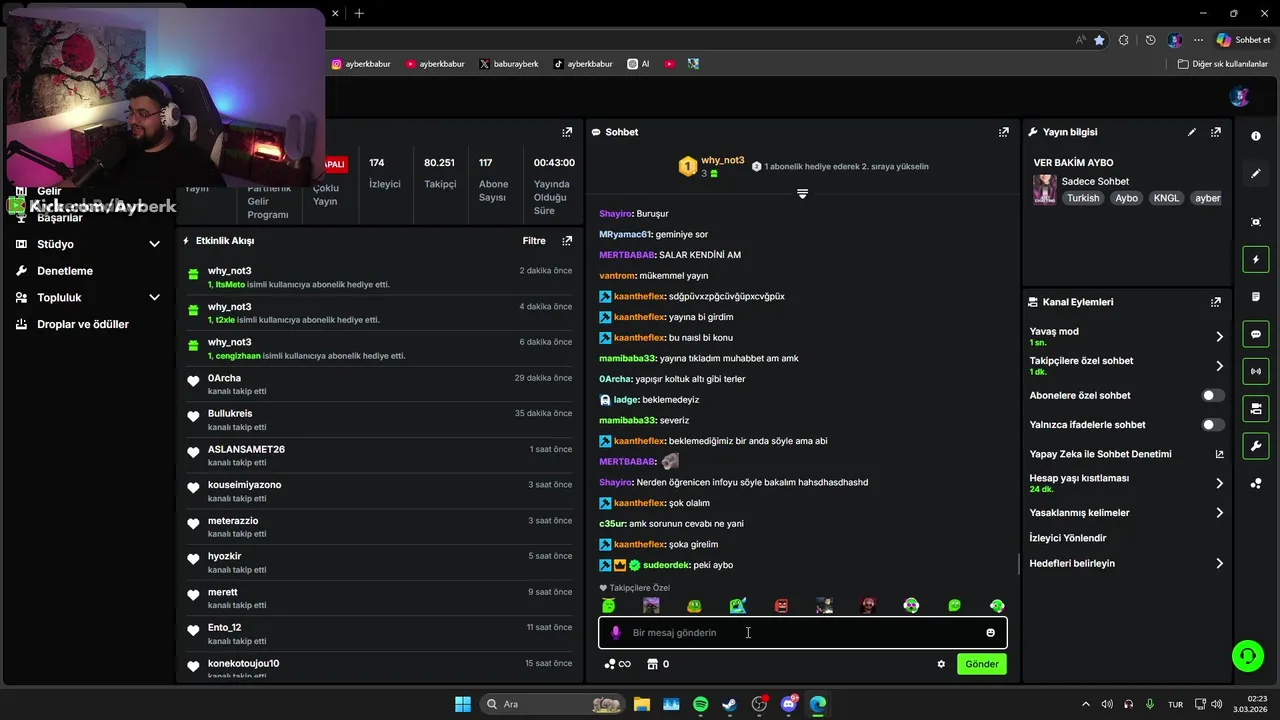This screenshot has width=1280, height=720.
Task: Toggle the lightning activity icon in right sidebar
Action: pos(1256,260)
